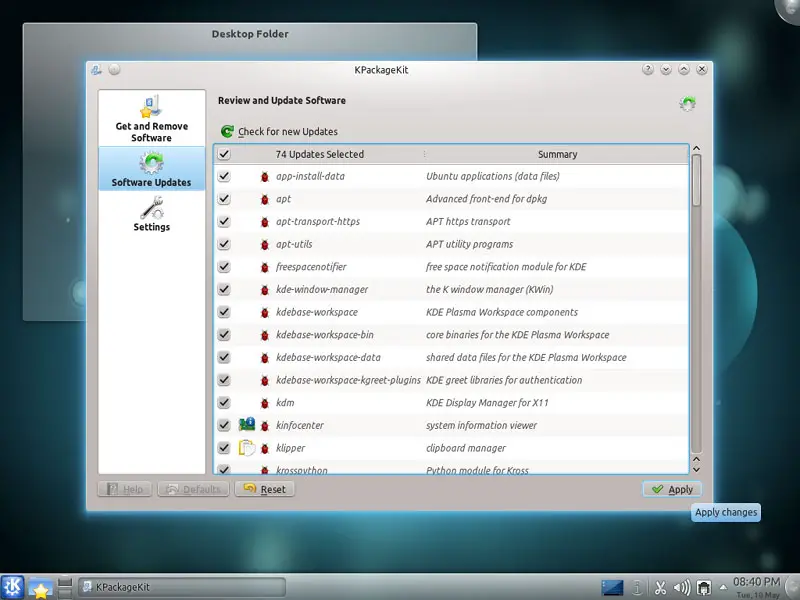Toggle the kdebase-workspace-bin checkbox

(224, 335)
